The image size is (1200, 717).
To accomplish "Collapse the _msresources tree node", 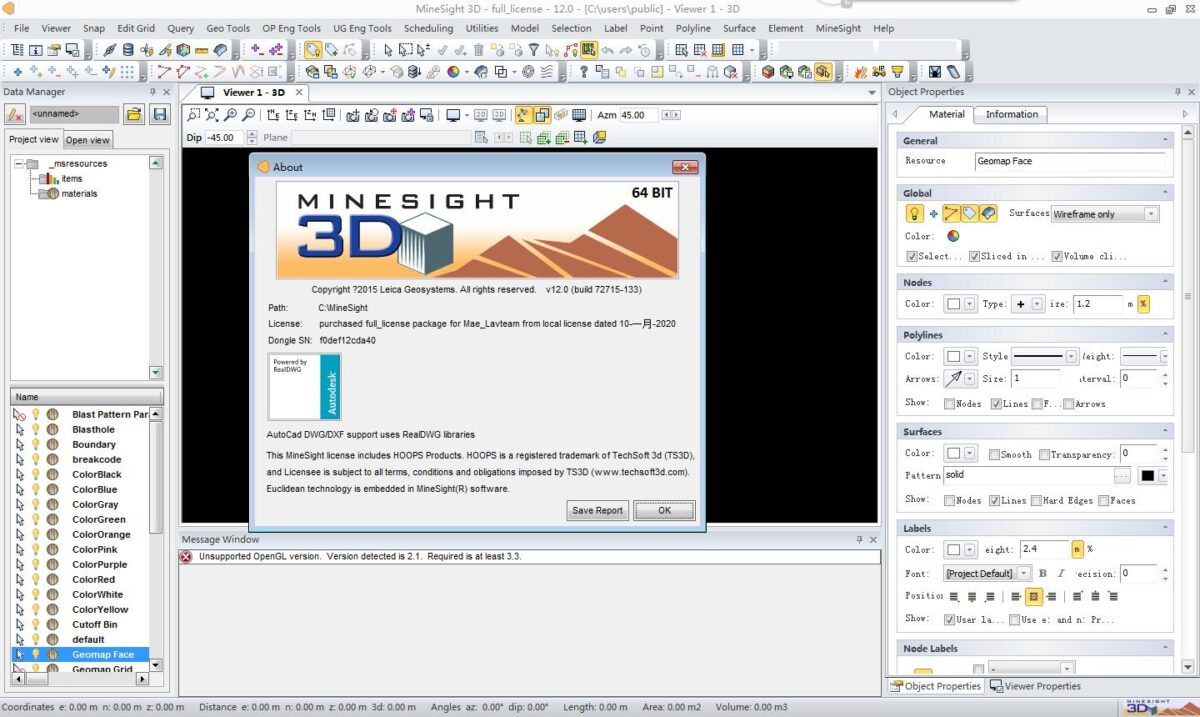I will pyautogui.click(x=18, y=164).
